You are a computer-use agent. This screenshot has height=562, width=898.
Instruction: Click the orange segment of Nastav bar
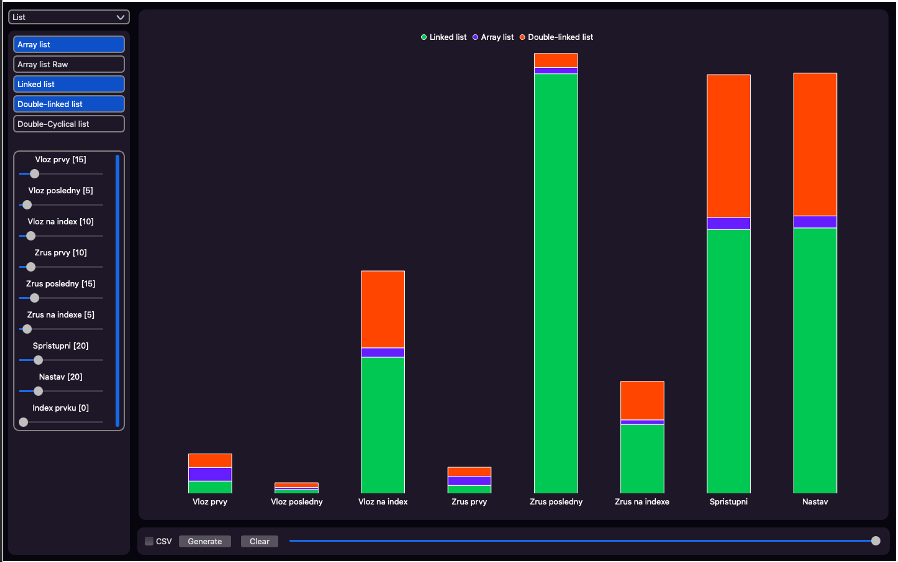click(x=815, y=144)
